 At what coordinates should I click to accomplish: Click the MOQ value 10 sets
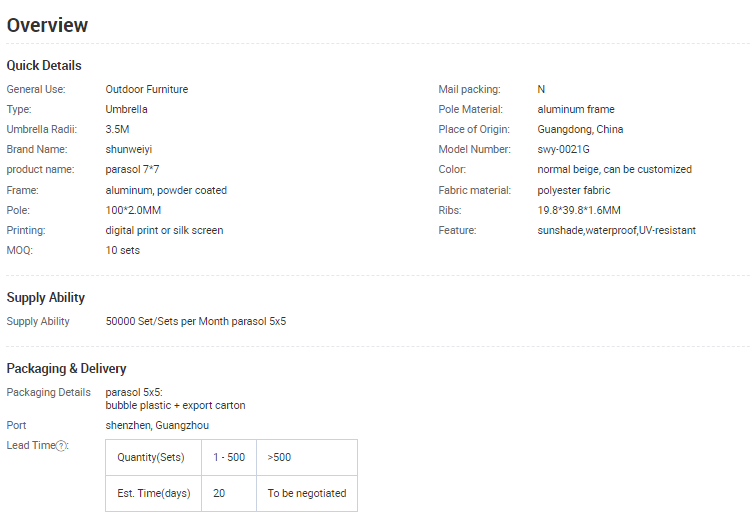123,250
